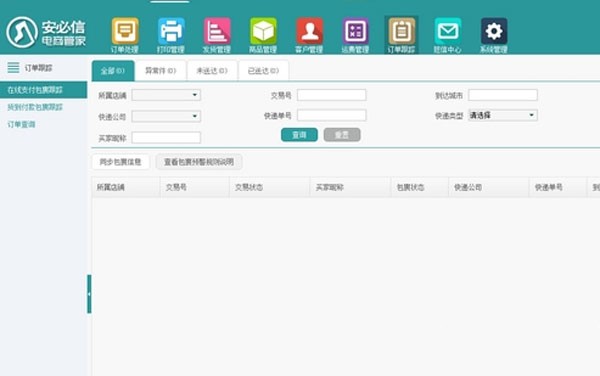Select 货到付款包裹跟踪 in the sidebar

point(35,107)
